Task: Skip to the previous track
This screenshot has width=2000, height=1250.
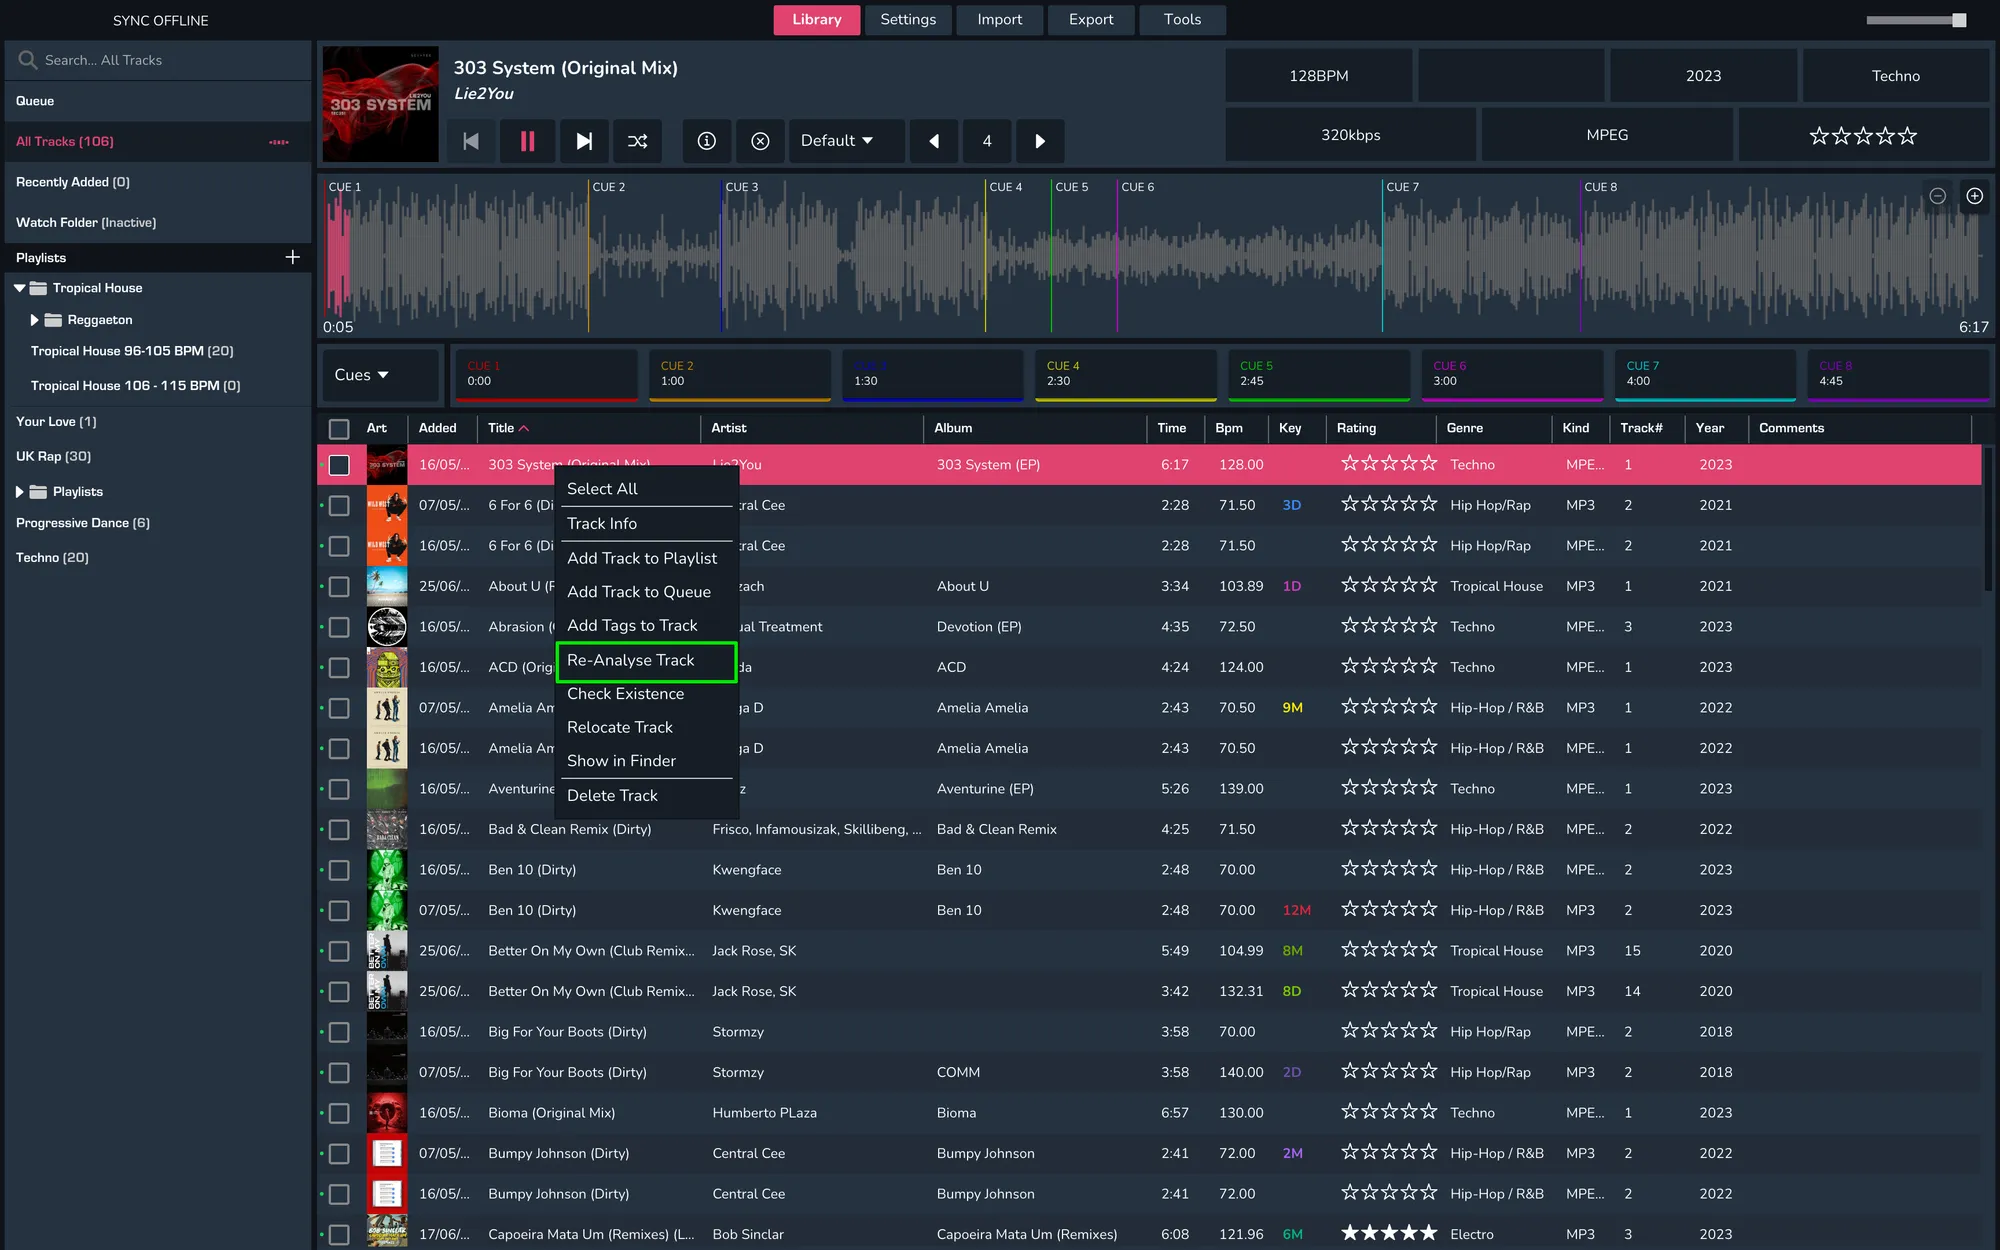Action: pyautogui.click(x=471, y=141)
